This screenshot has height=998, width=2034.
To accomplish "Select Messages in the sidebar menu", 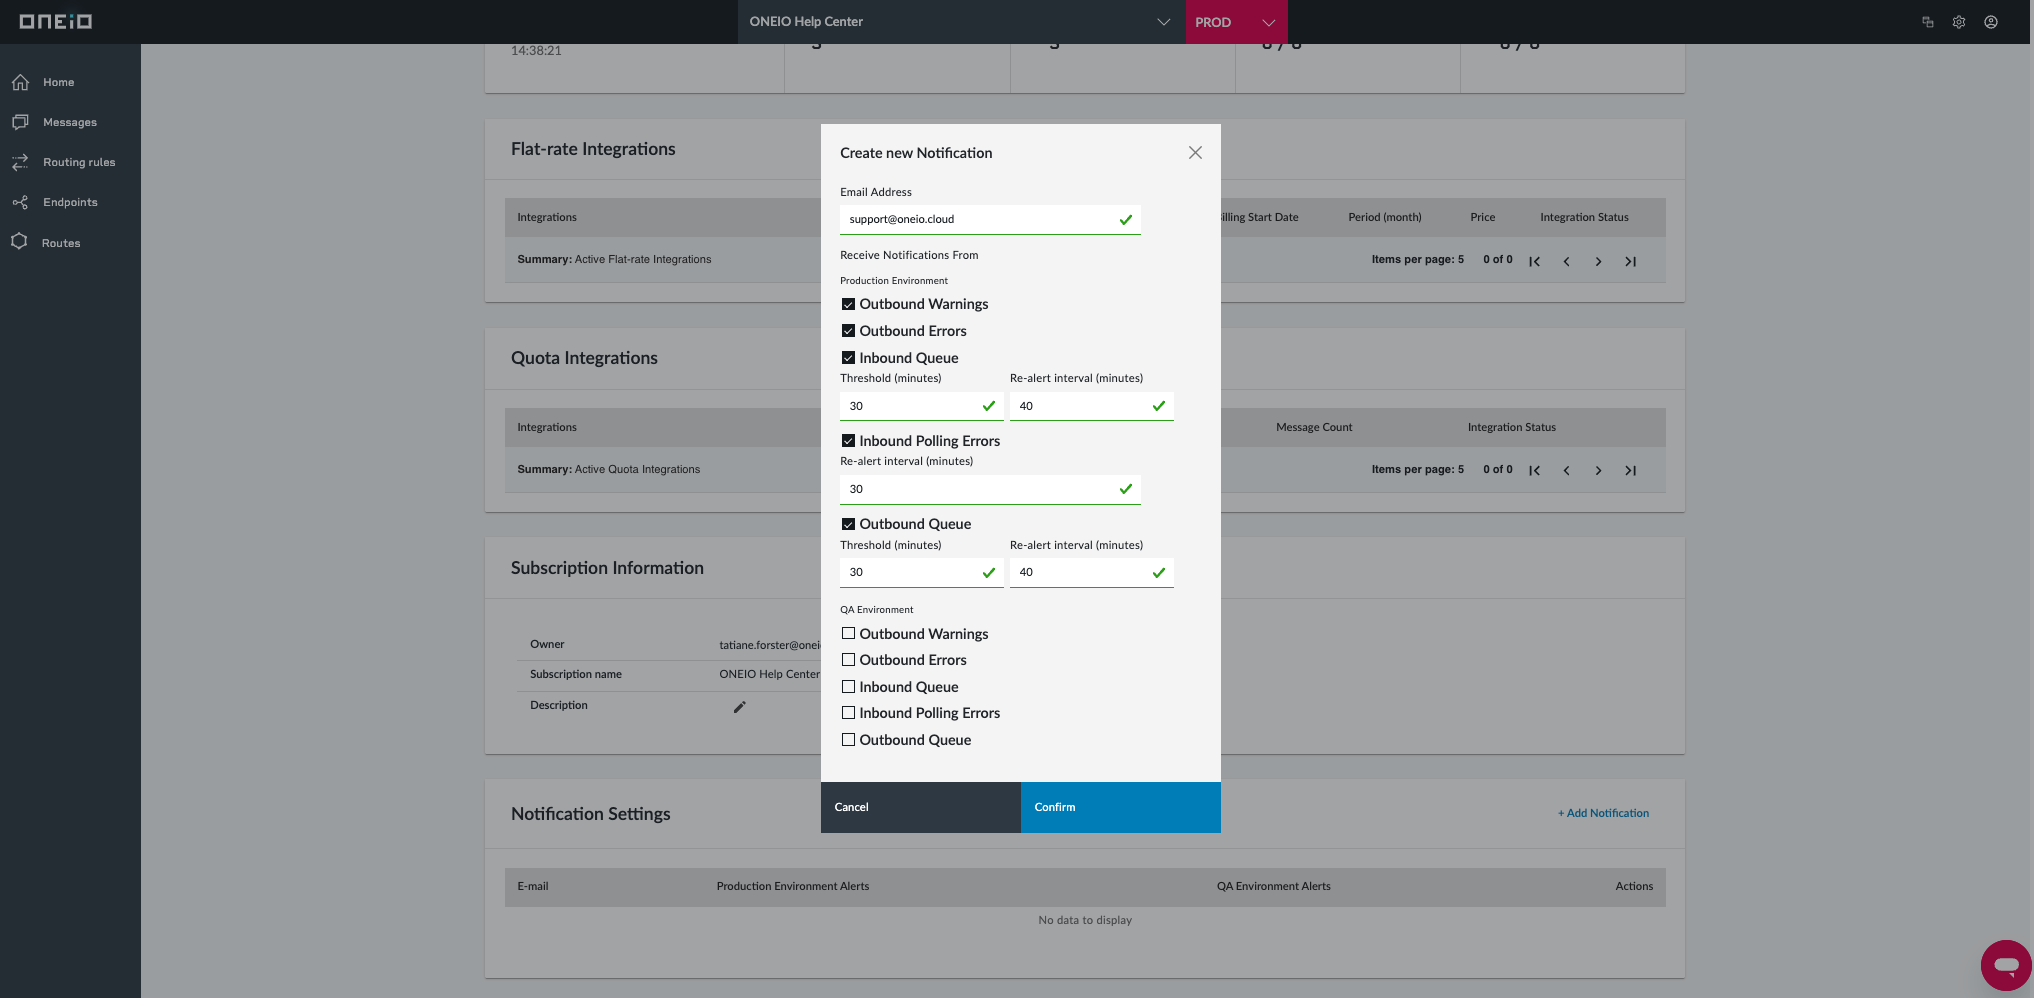I will tap(70, 122).
